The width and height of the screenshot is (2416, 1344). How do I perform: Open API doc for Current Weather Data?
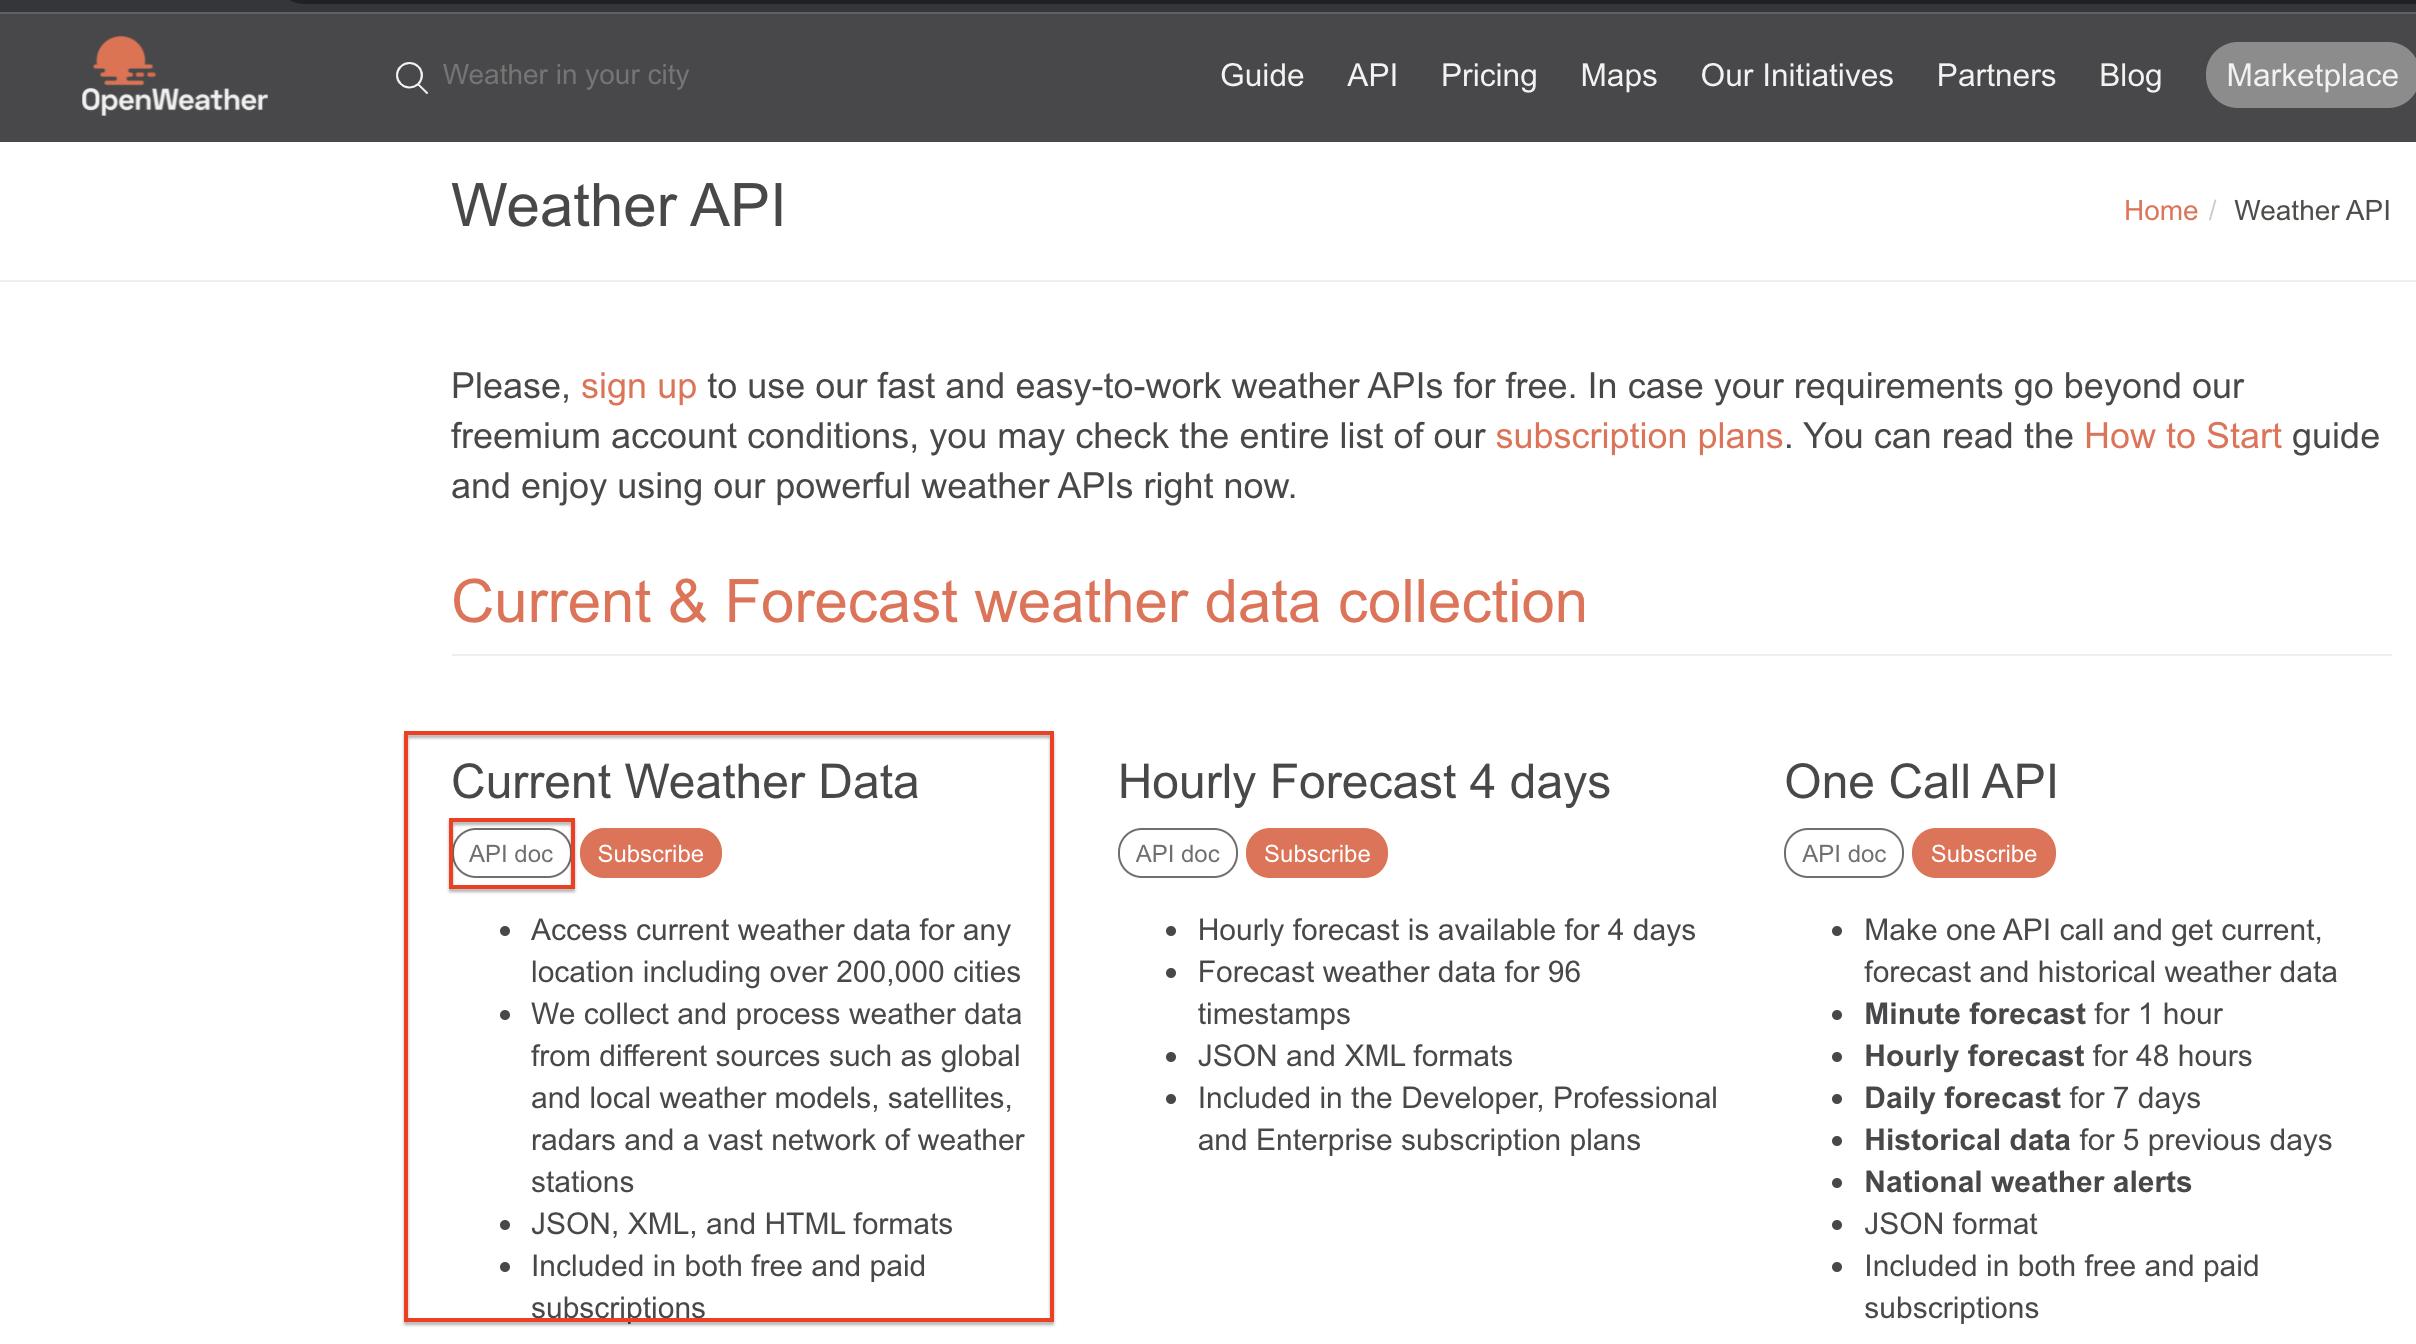(x=511, y=853)
